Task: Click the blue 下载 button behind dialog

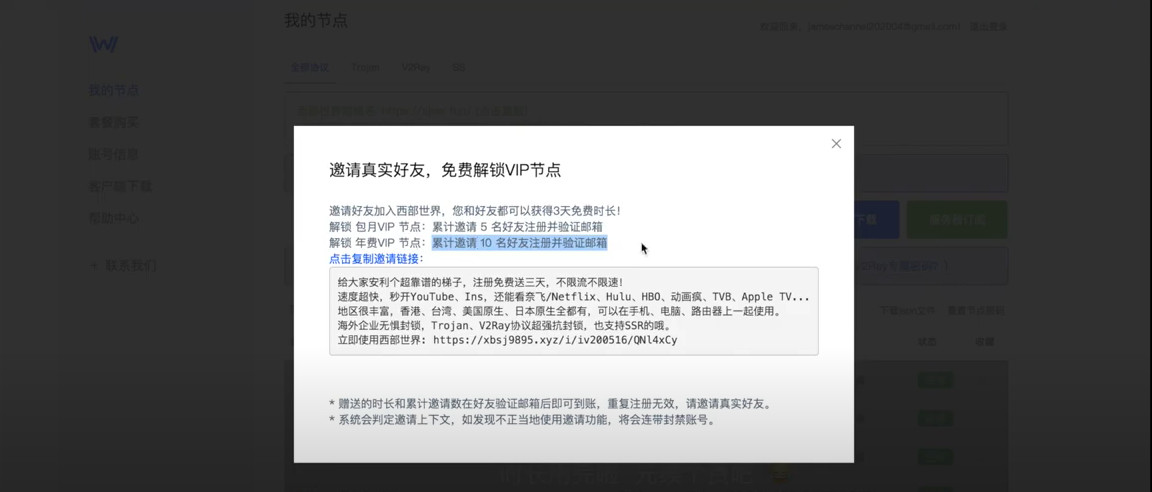Action: [x=876, y=220]
